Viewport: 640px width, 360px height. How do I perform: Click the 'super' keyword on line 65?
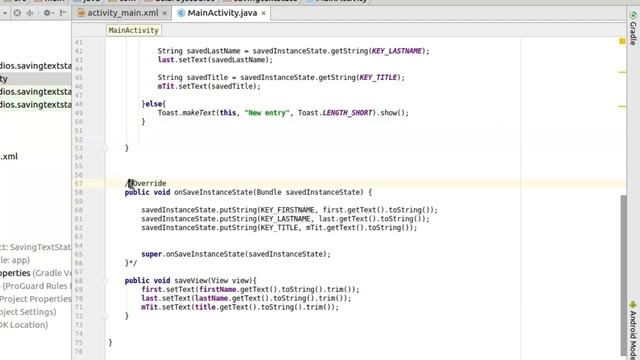pos(151,254)
